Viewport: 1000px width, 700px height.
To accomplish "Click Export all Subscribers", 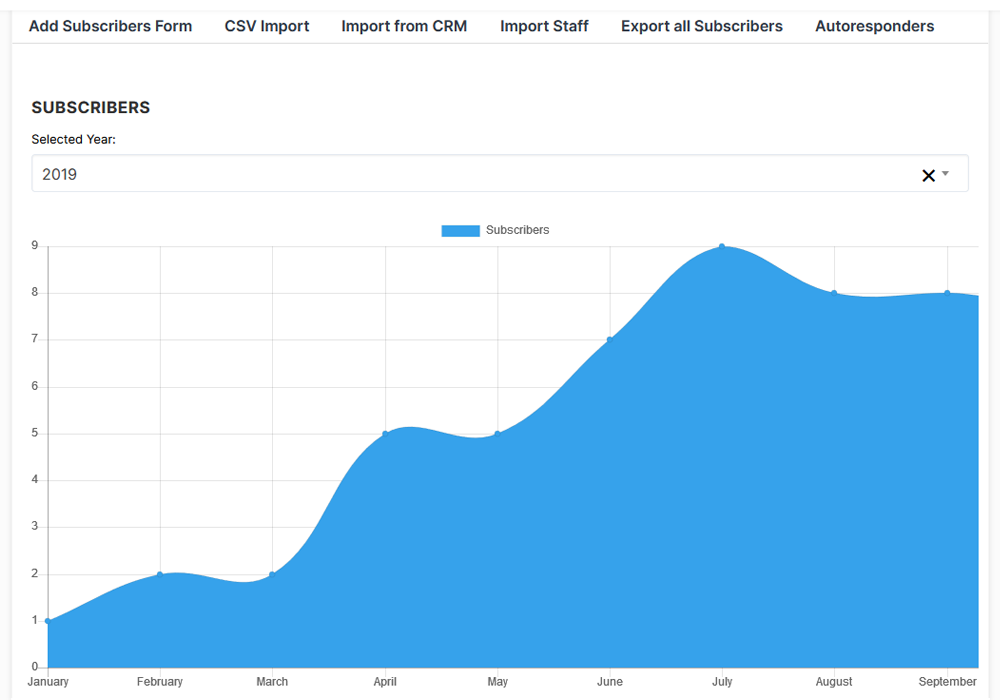I will coord(702,26).
